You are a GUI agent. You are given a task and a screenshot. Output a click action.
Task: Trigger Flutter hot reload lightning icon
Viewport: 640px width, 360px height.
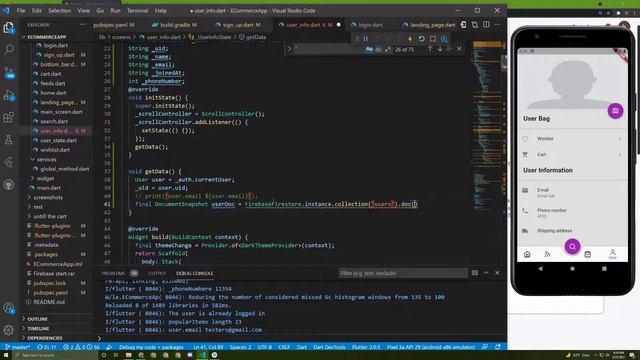(410, 39)
